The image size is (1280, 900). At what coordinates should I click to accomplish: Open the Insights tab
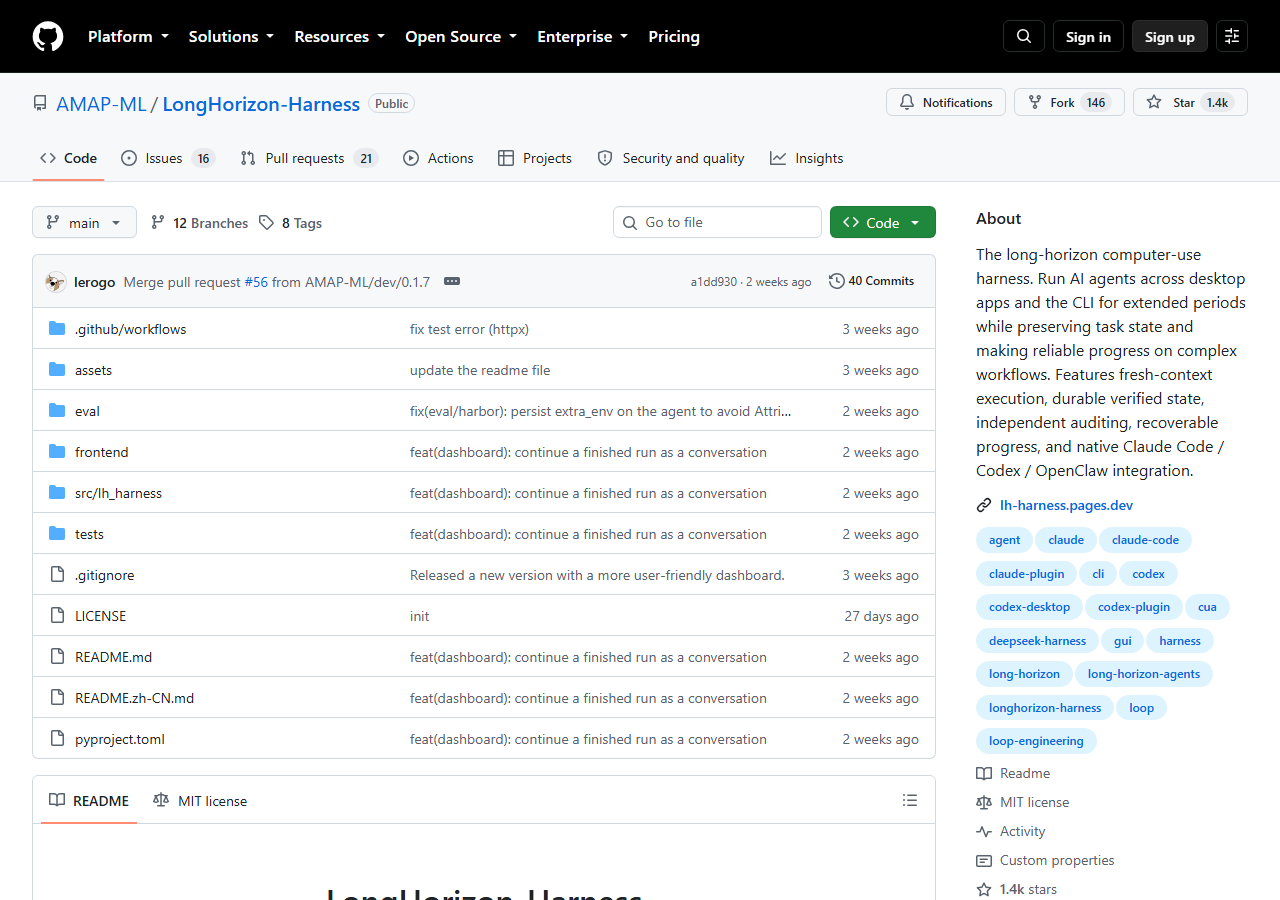point(807,158)
